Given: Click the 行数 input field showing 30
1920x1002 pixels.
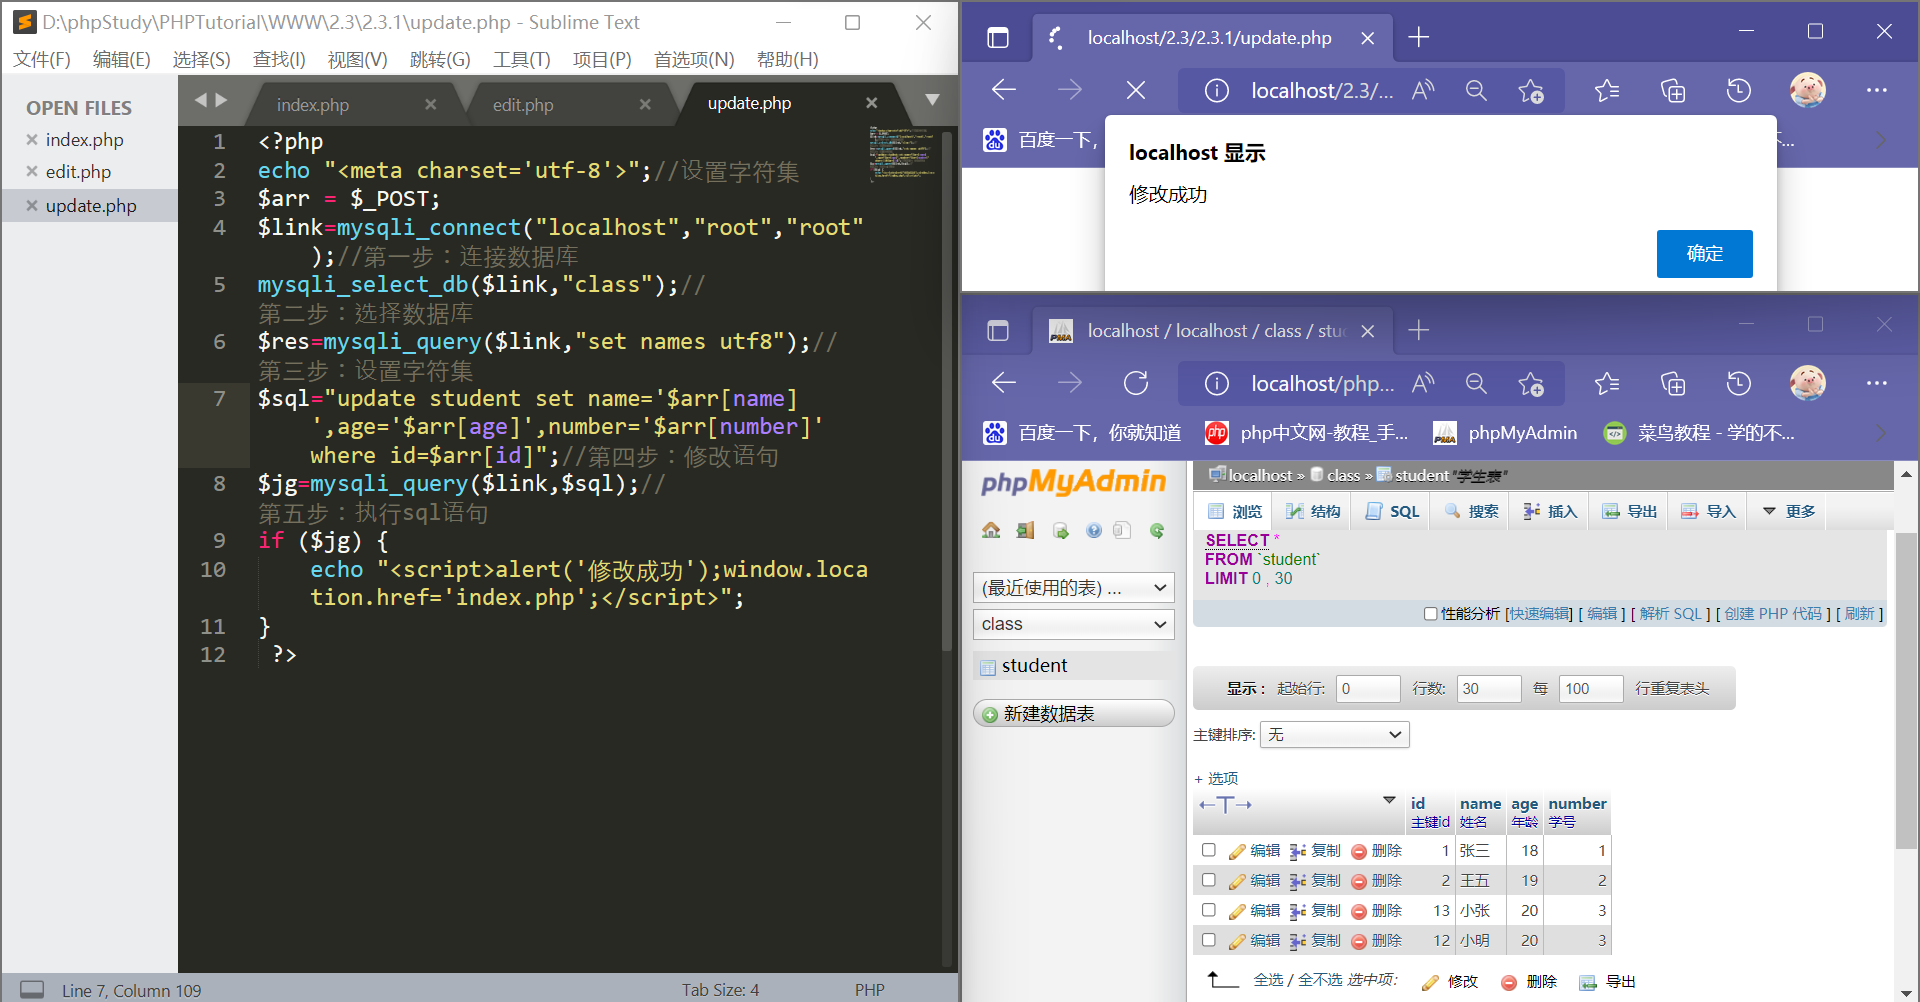Looking at the screenshot, I should pyautogui.click(x=1489, y=689).
